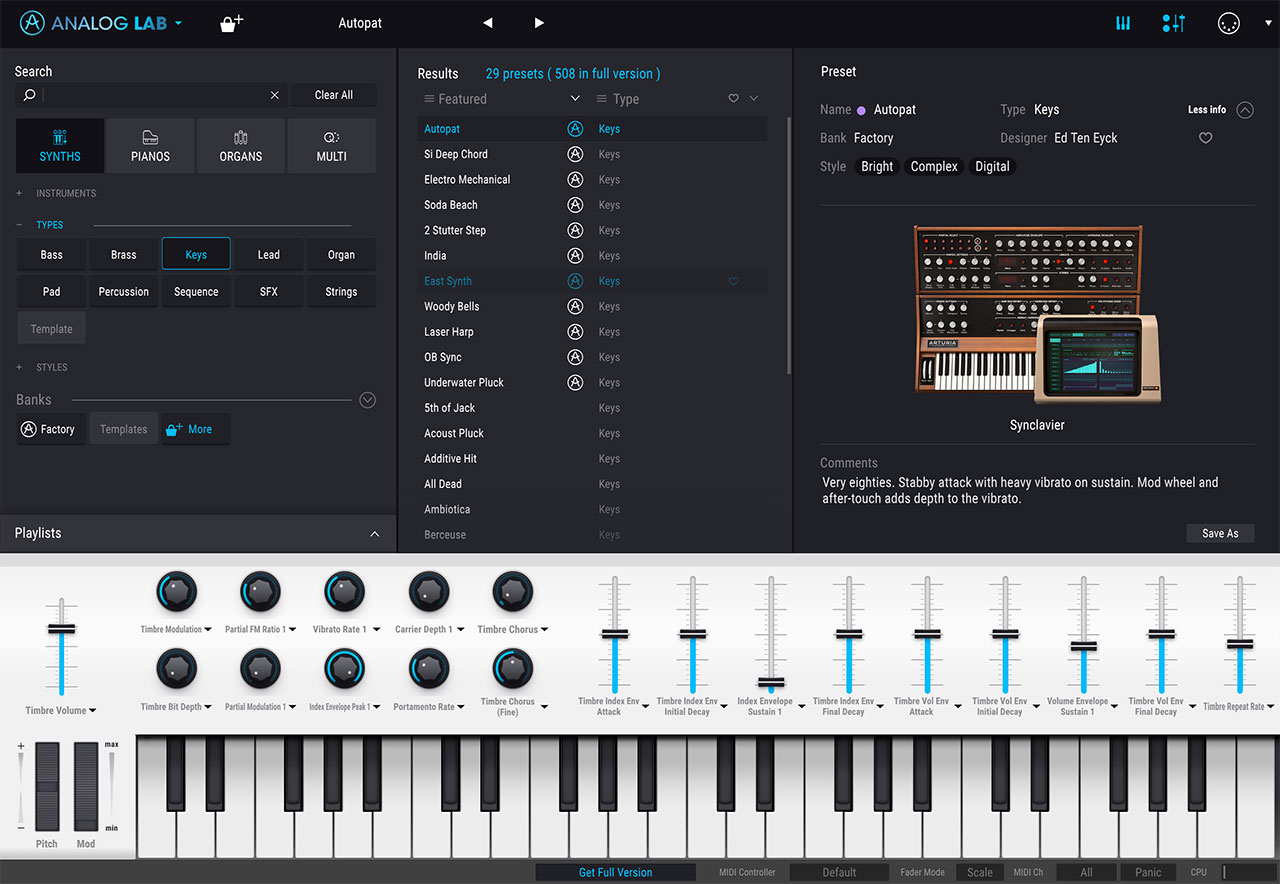1280x884 pixels.
Task: Open the Timbre Volume assignment dropdown
Action: tap(93, 711)
